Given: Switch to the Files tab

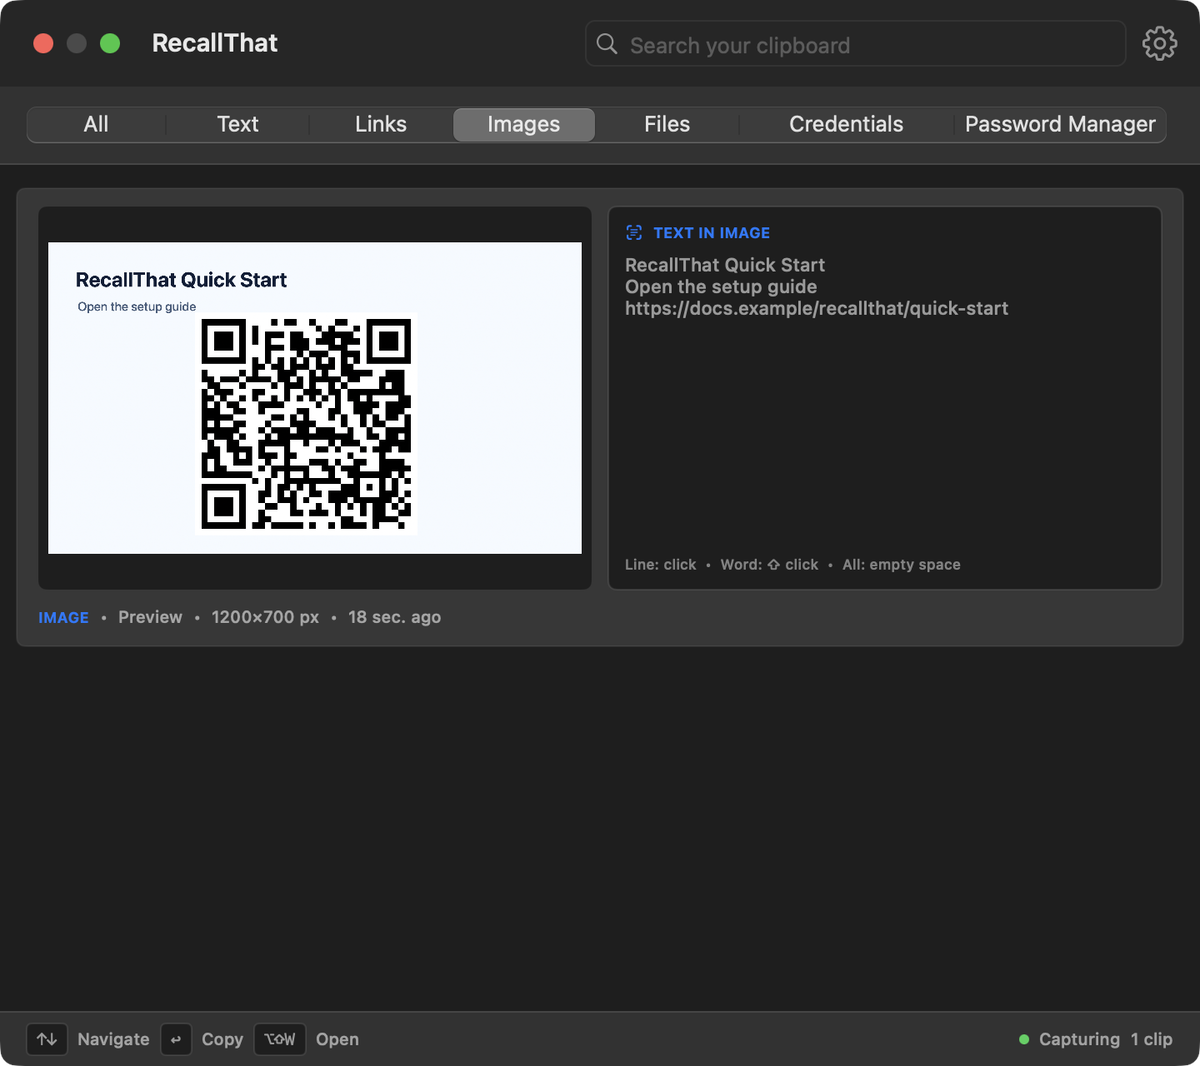Looking at the screenshot, I should pos(667,125).
